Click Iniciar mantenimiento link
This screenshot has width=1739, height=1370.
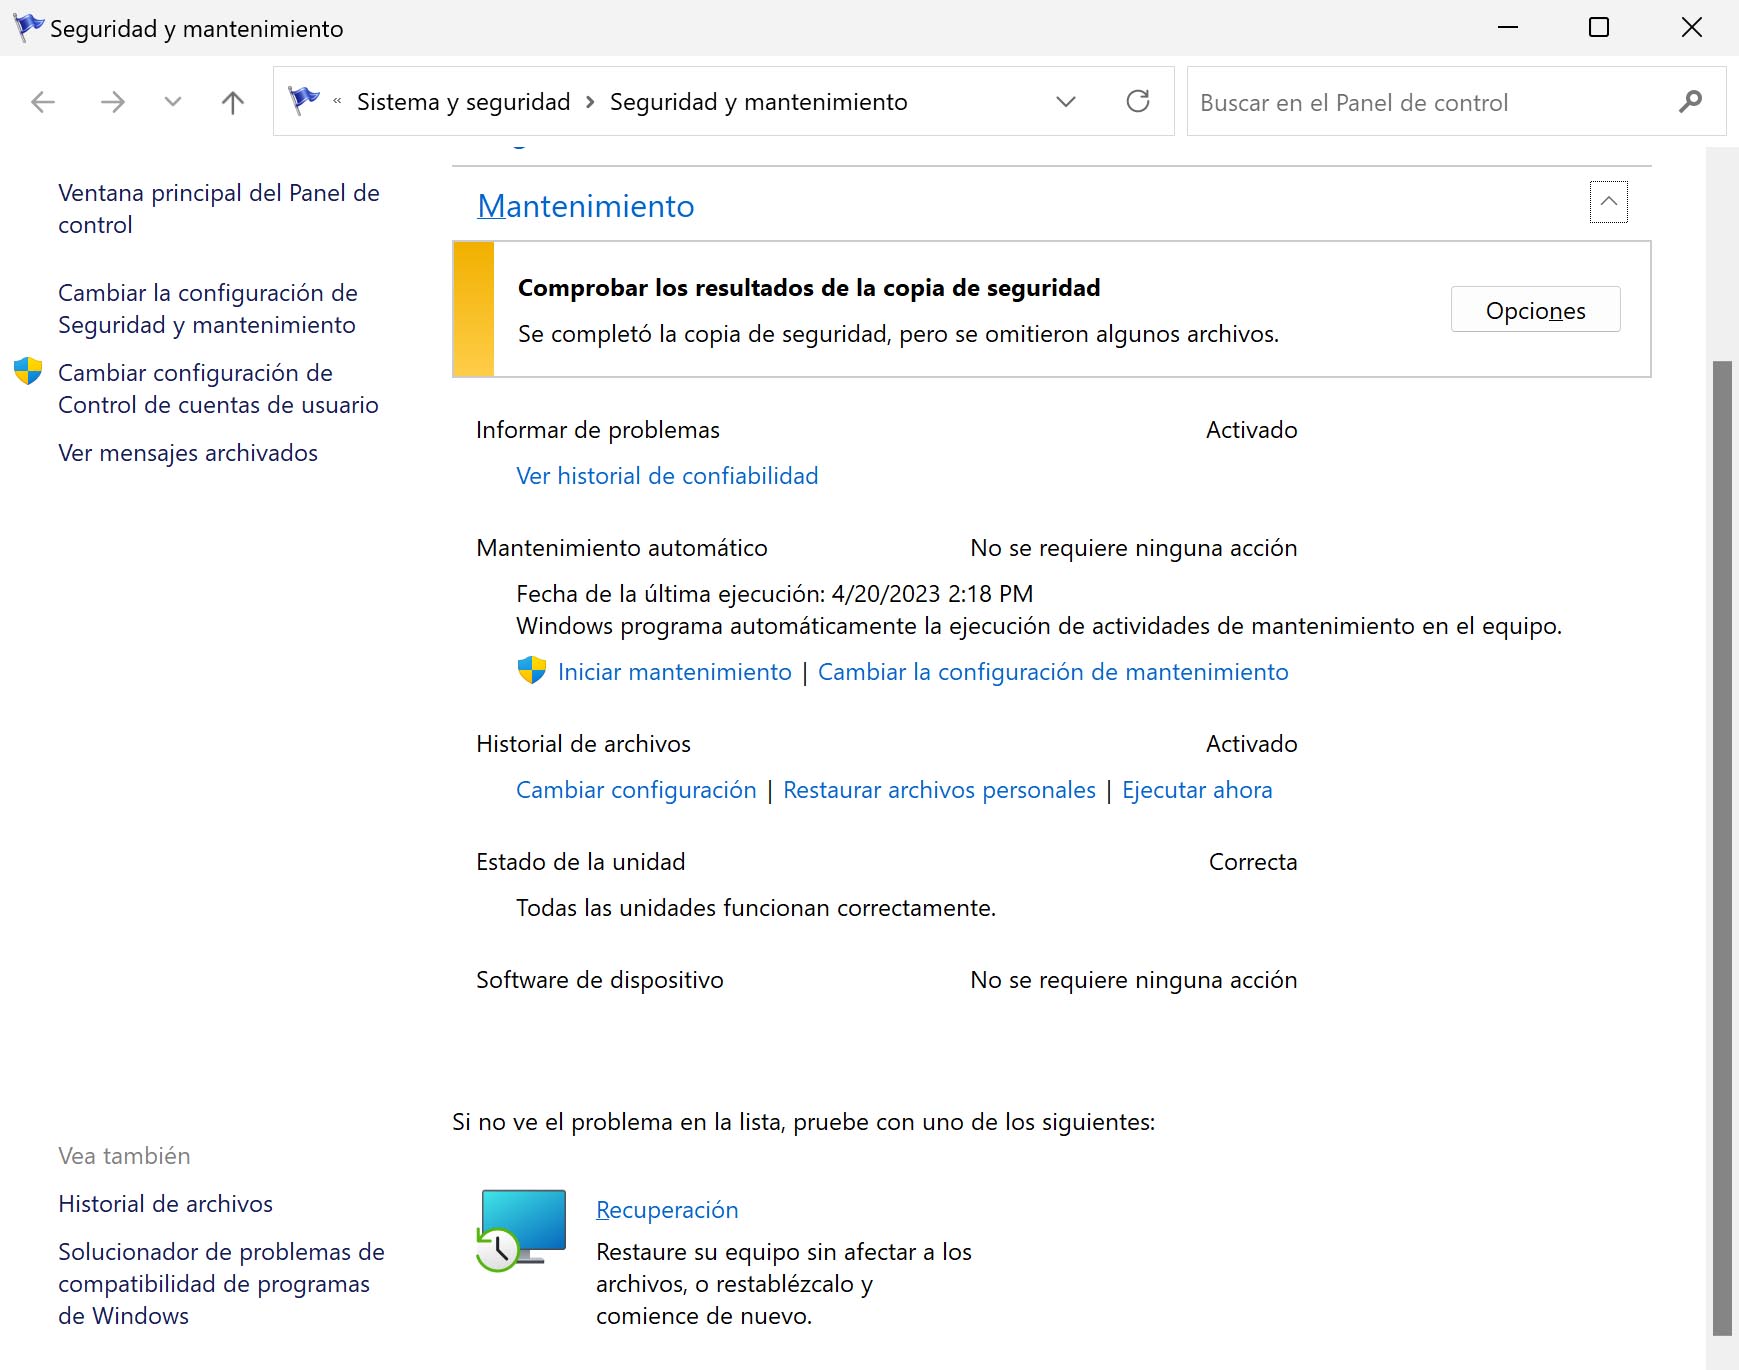(x=675, y=672)
